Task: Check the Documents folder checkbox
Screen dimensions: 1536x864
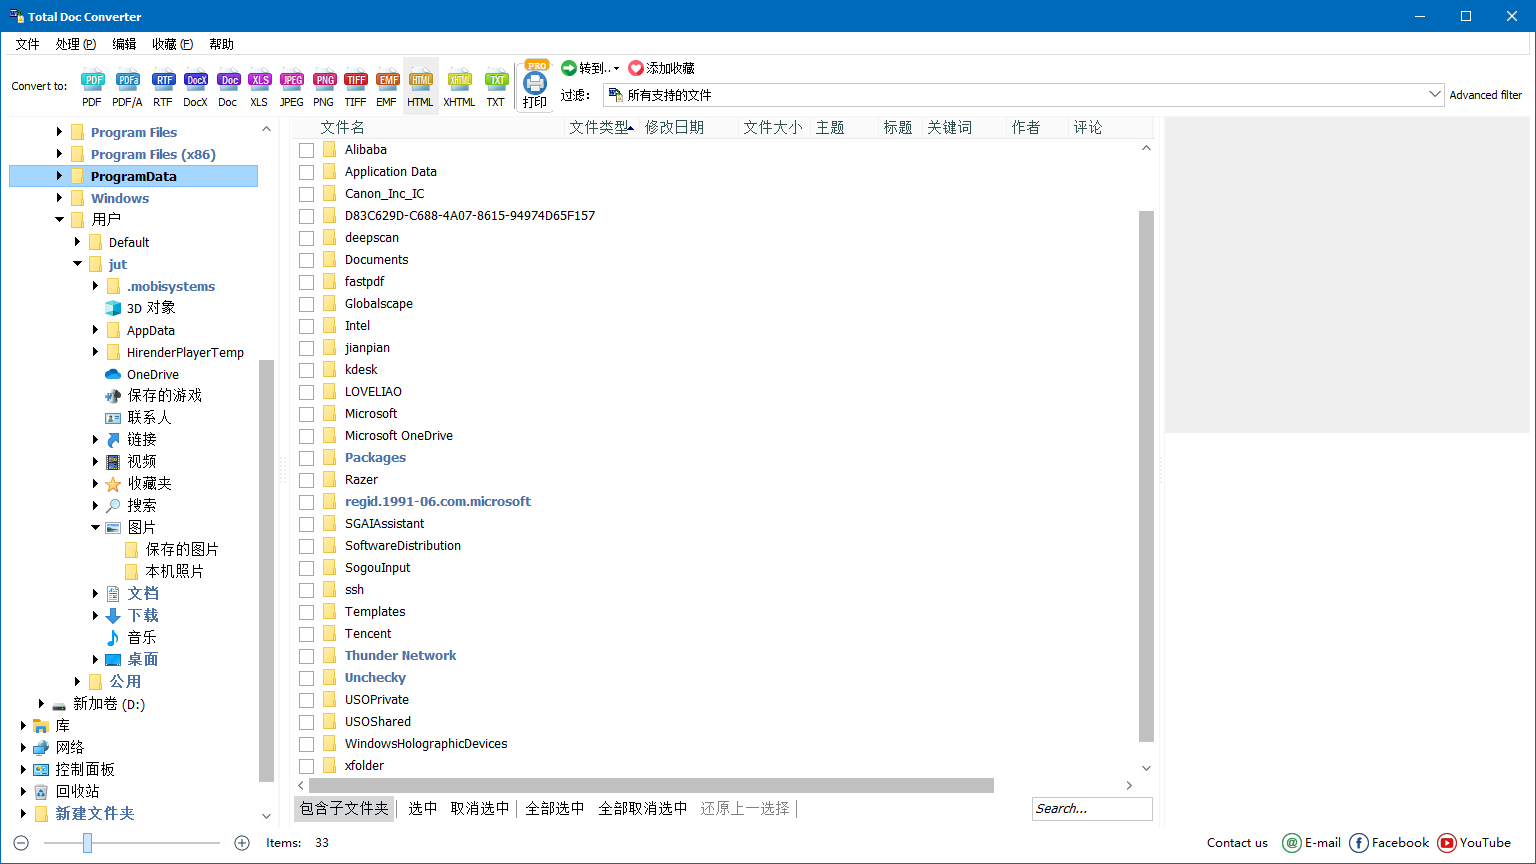Action: pos(307,260)
